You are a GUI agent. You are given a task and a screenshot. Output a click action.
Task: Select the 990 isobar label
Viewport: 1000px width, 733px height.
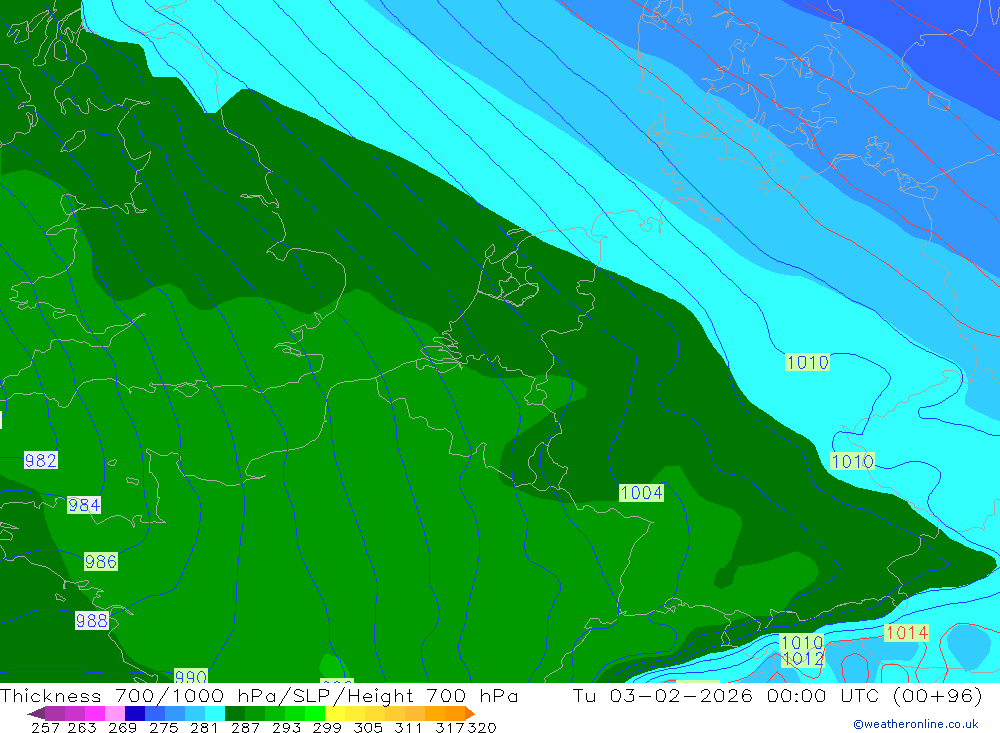tap(191, 676)
